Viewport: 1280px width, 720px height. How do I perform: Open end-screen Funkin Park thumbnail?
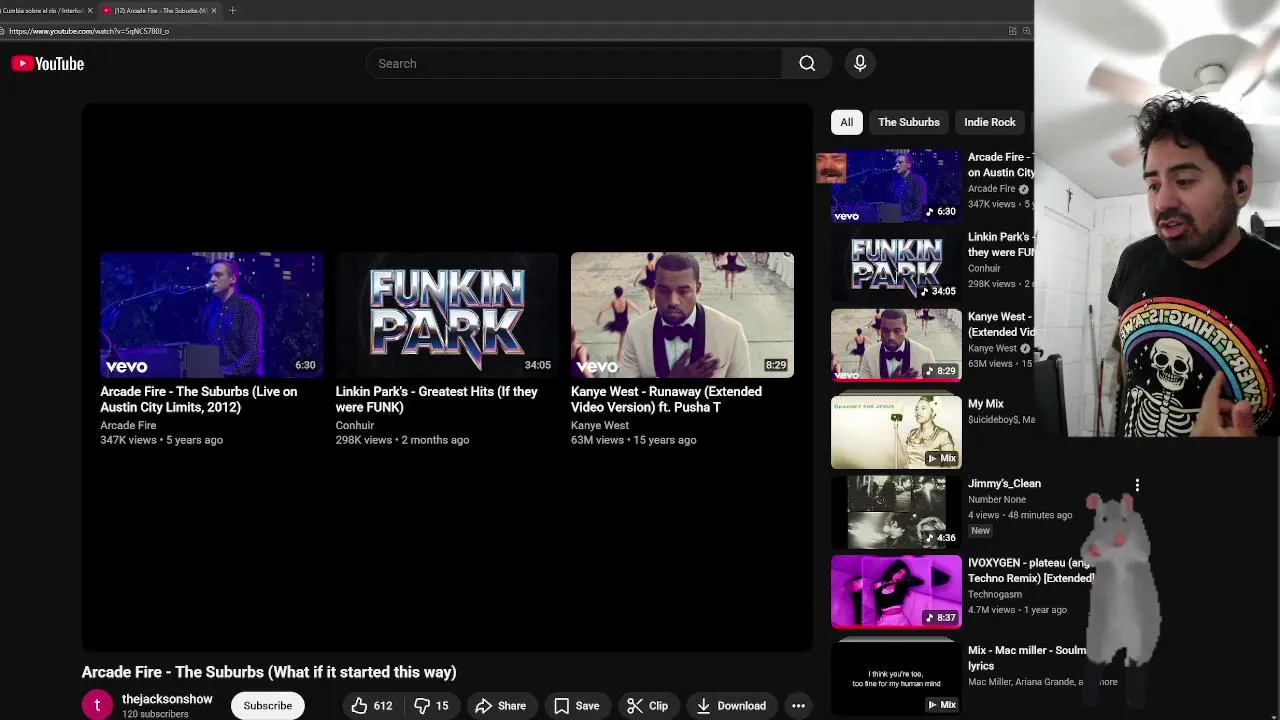[447, 315]
